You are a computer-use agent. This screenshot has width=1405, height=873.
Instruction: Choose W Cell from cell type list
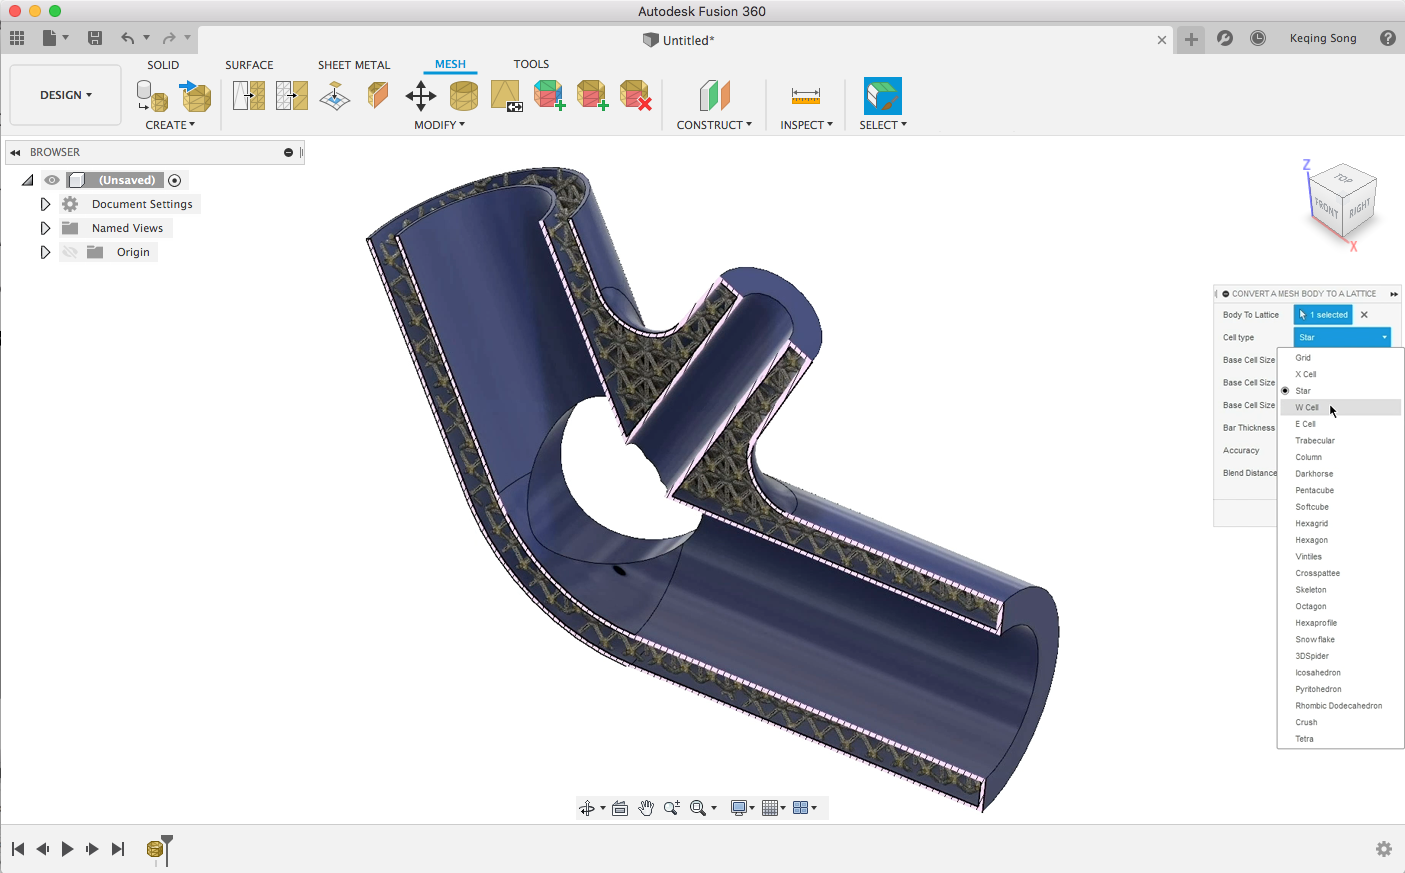(x=1340, y=407)
